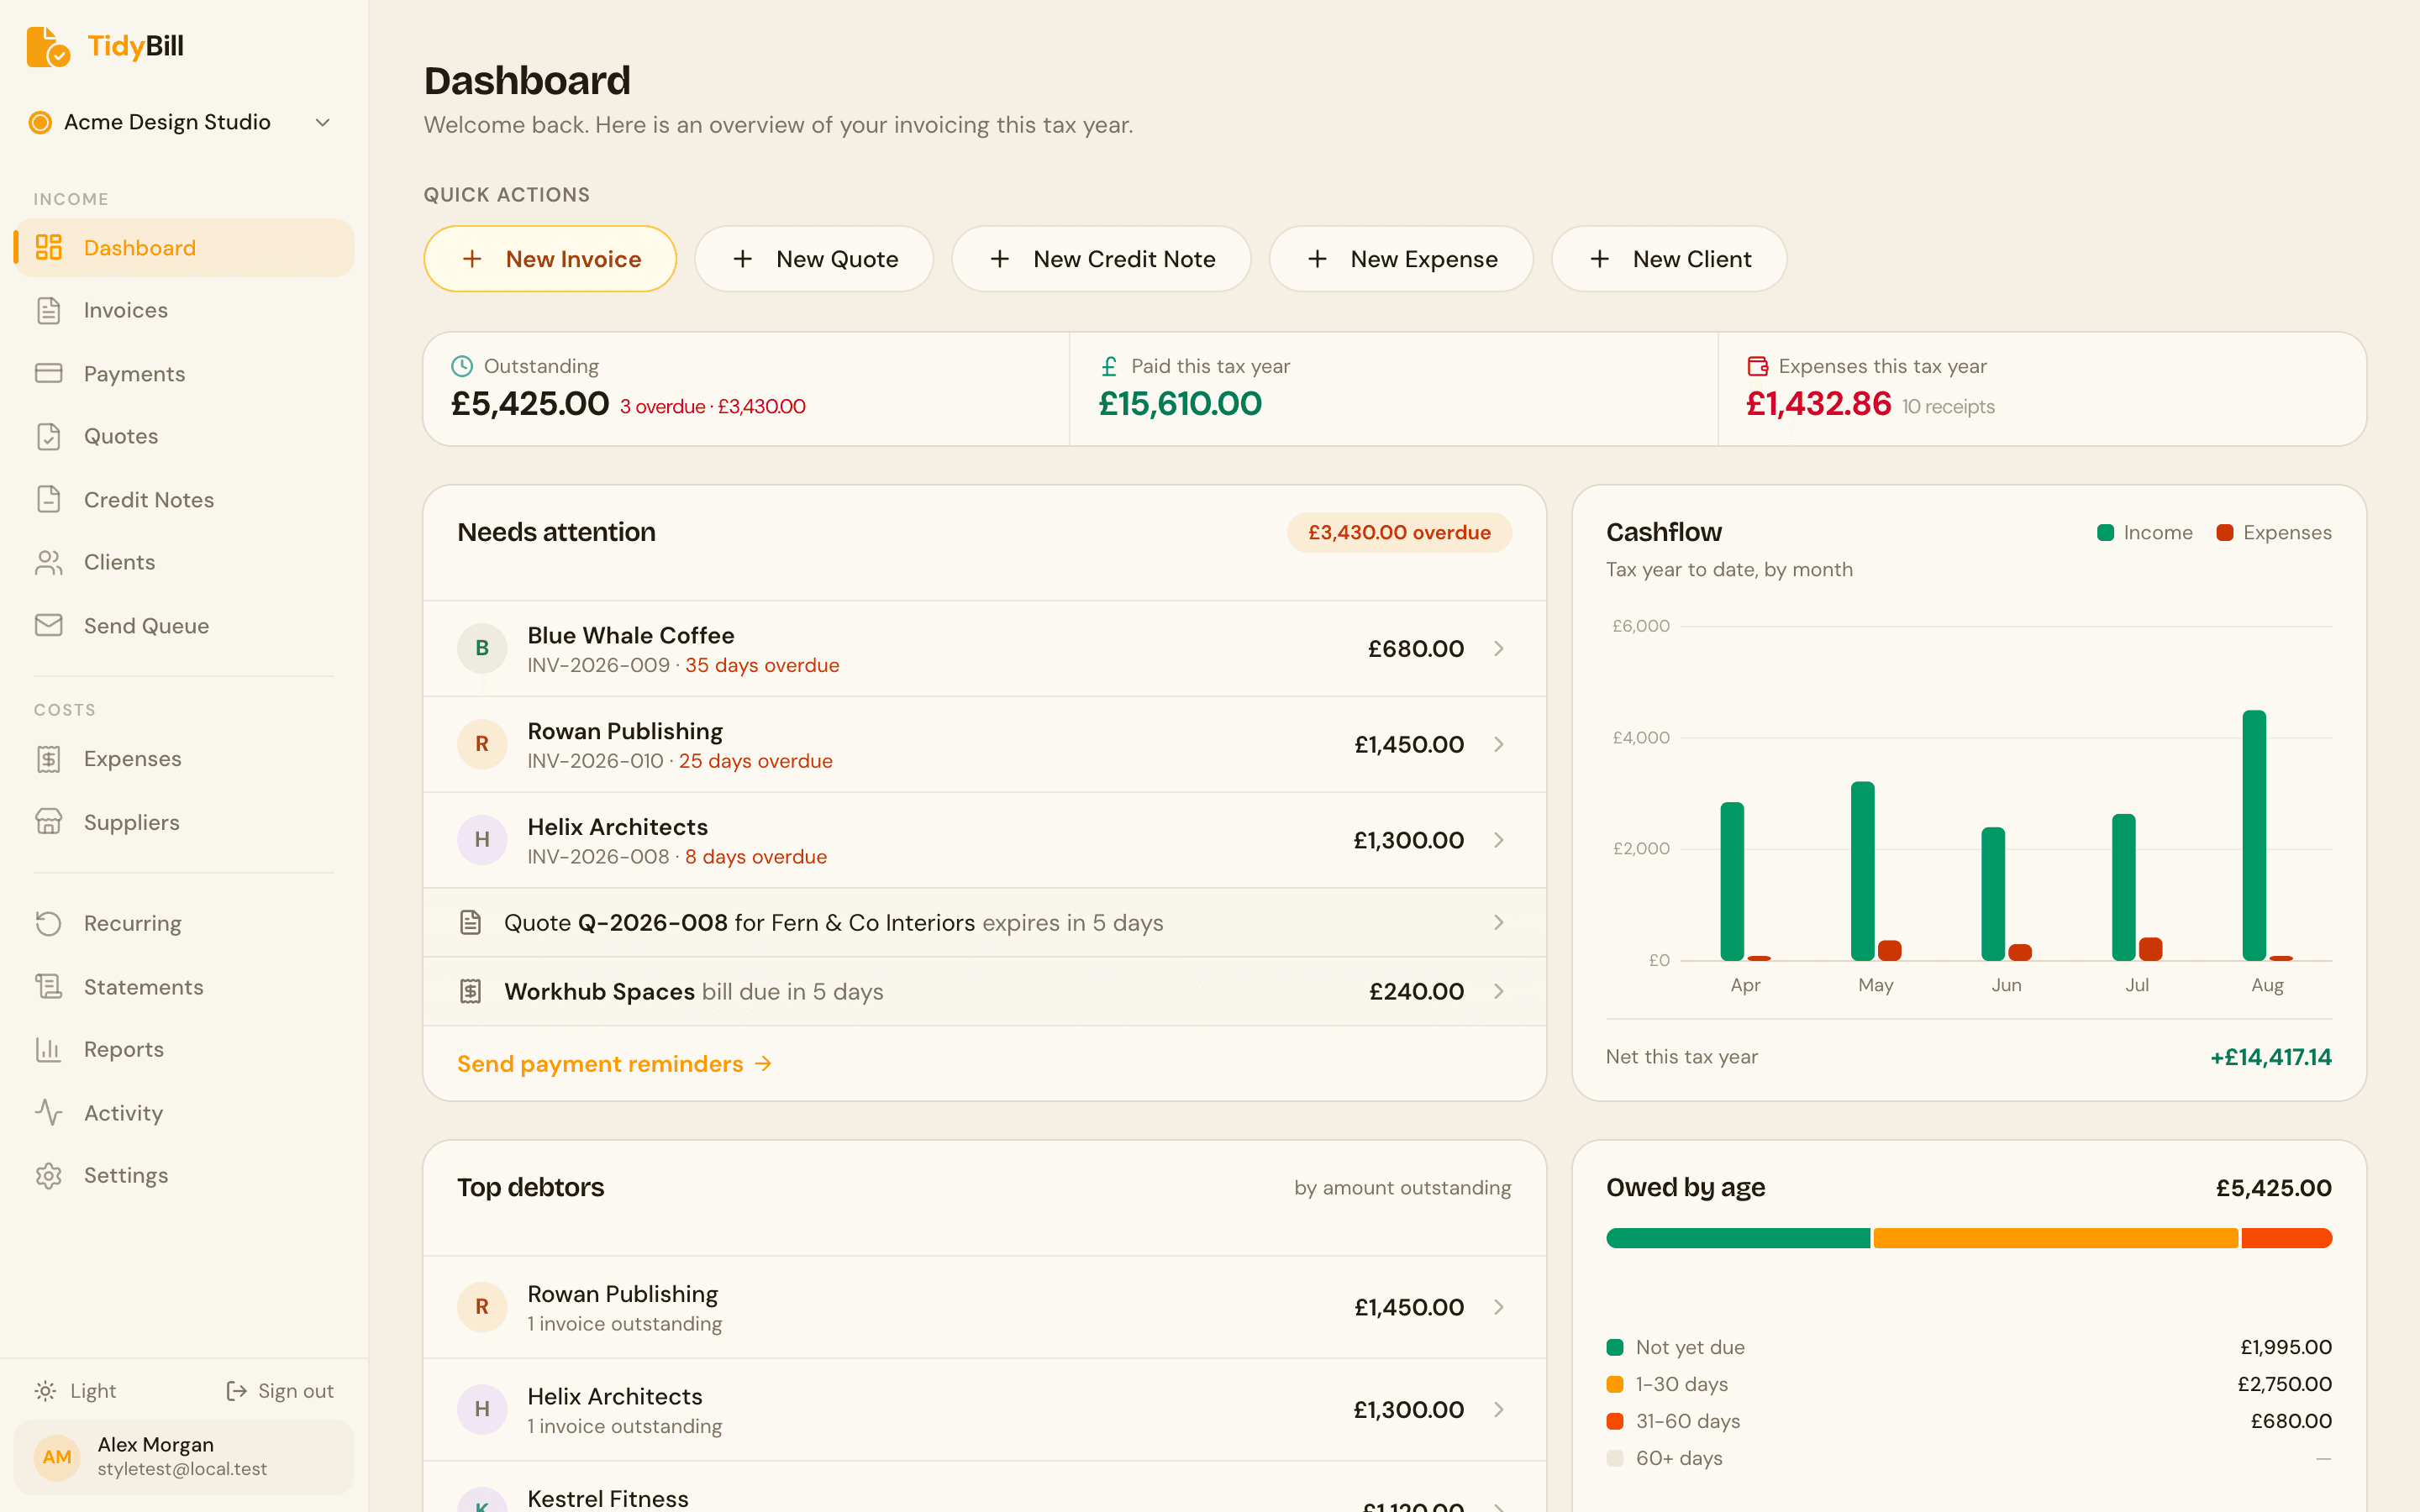Image resolution: width=2420 pixels, height=1512 pixels.
Task: Click the Sign out arrow icon
Action: click(236, 1391)
